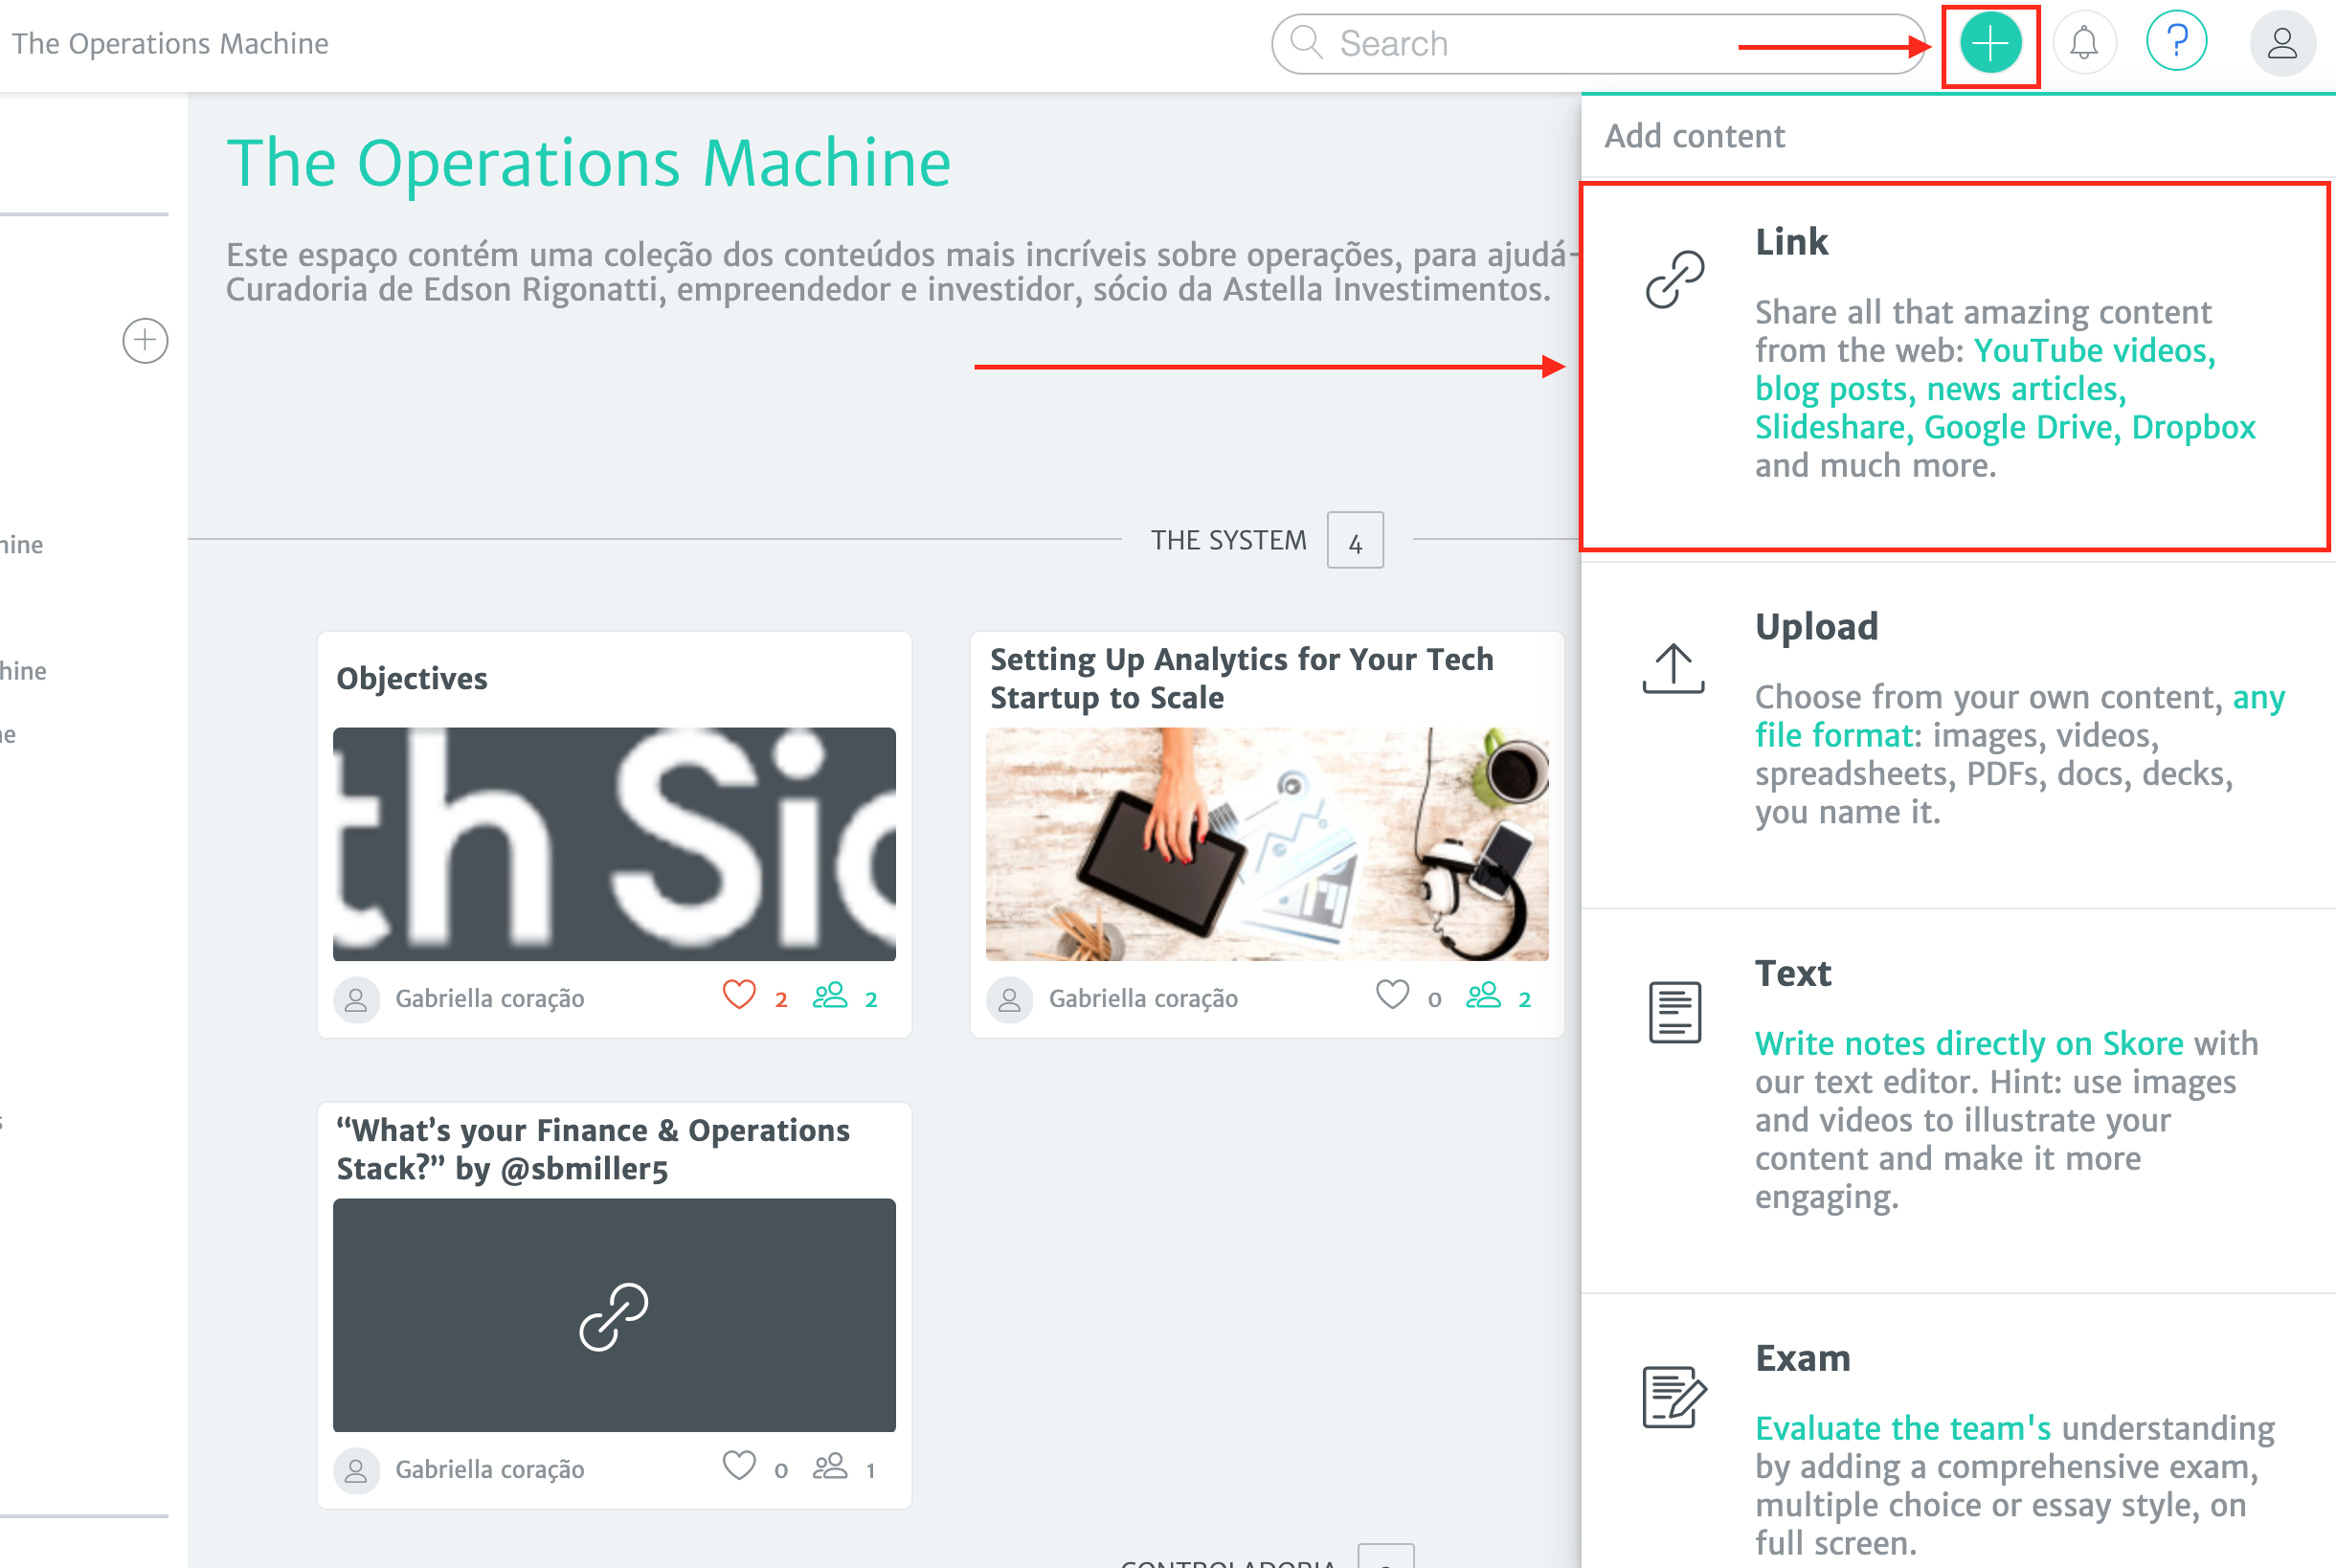
Task: Open the Setting Up Analytics thumbnail image
Action: pyautogui.click(x=1267, y=844)
